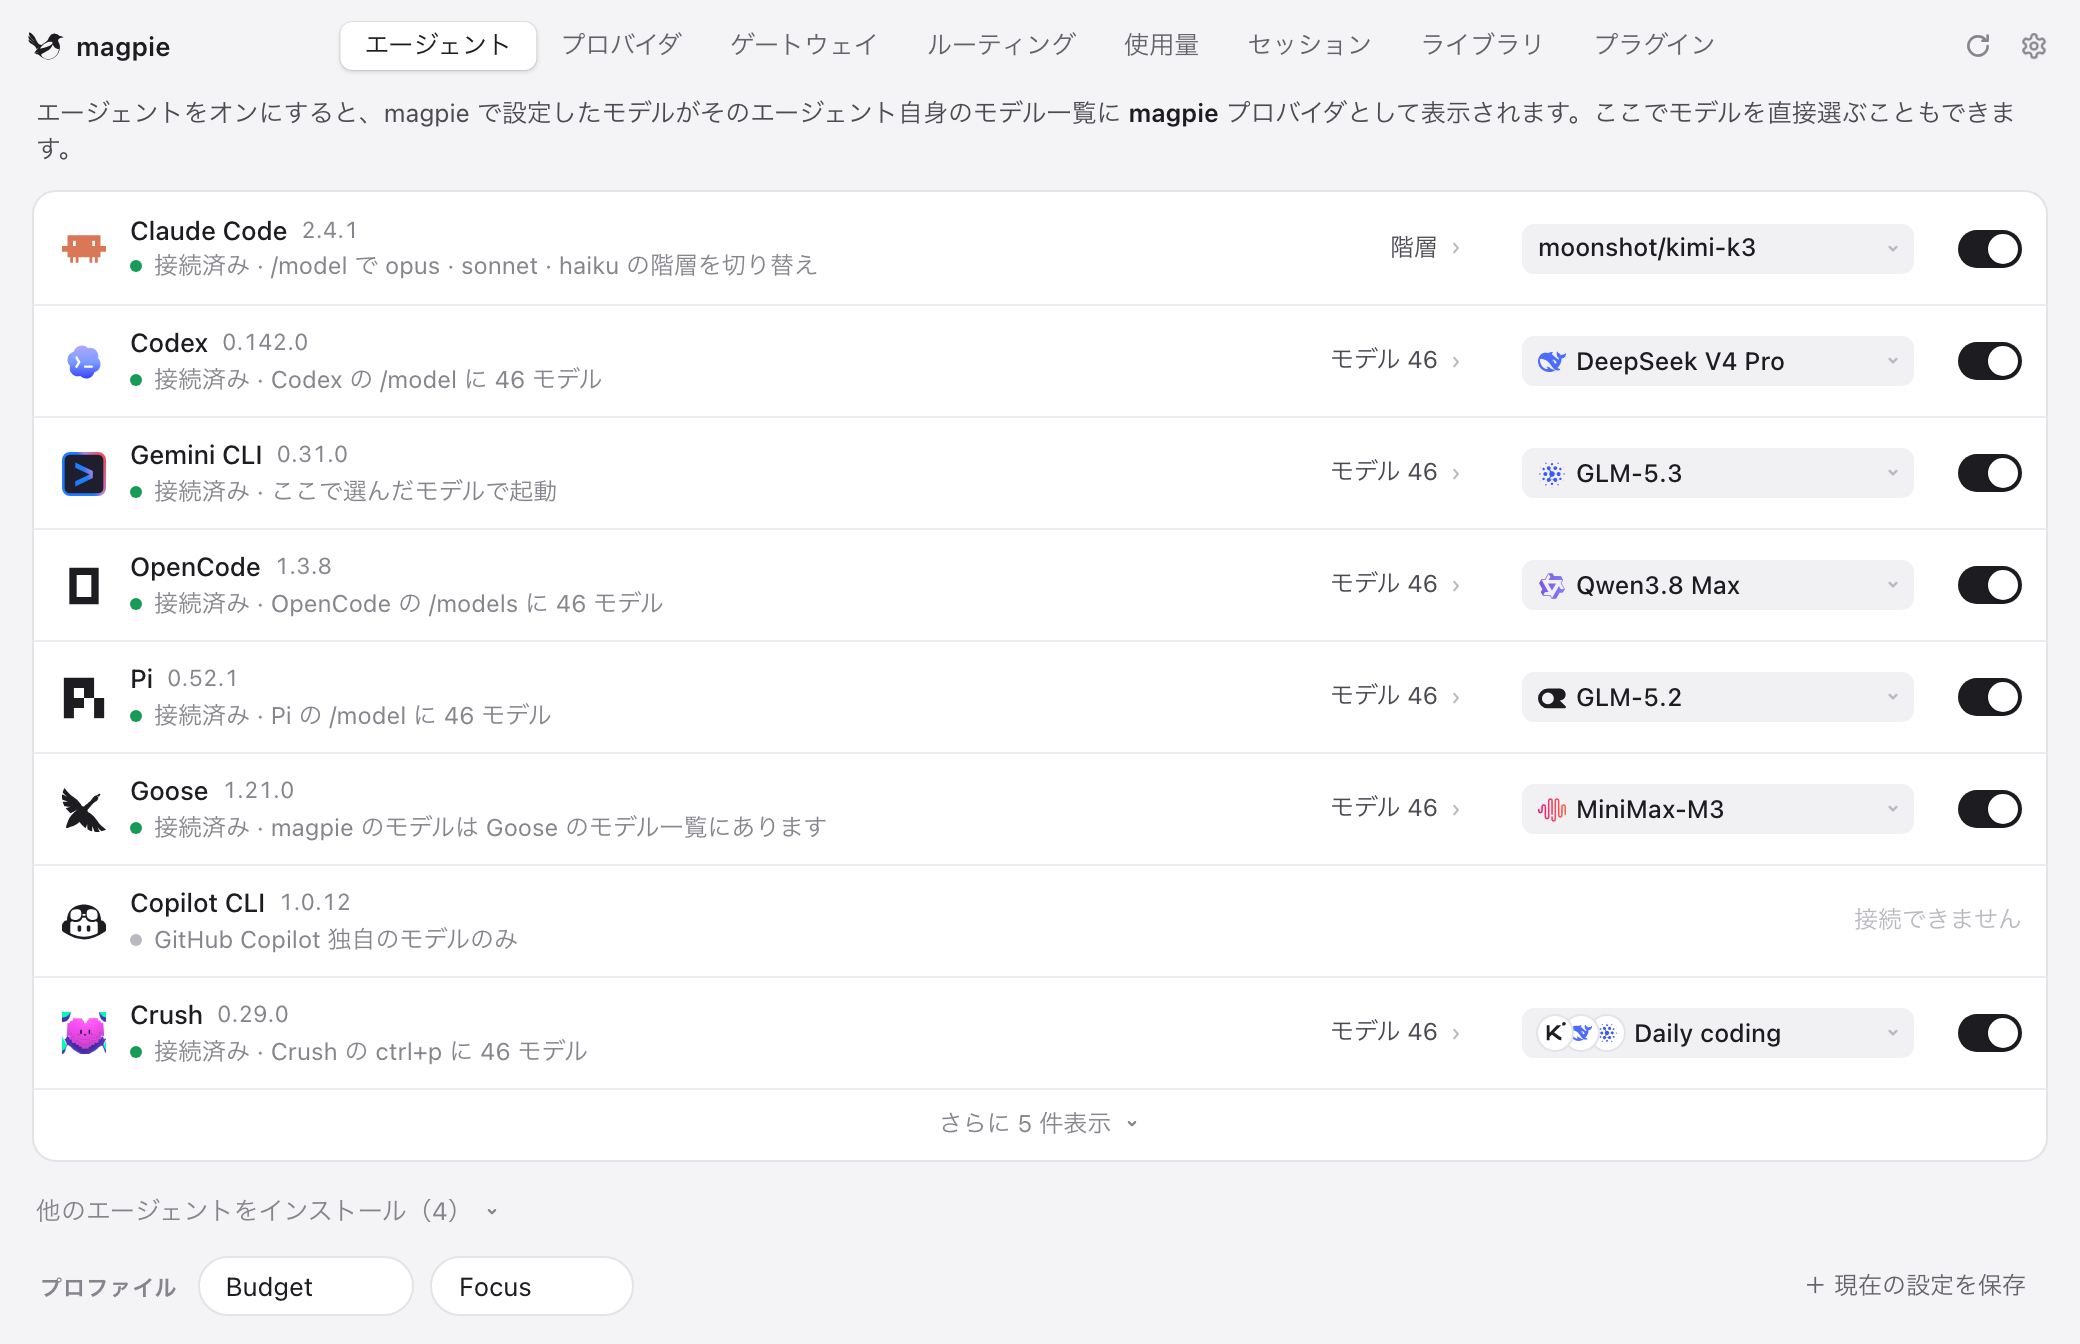Switch to the プロバイダ tab
Image resolution: width=2080 pixels, height=1344 pixels.
coord(621,45)
